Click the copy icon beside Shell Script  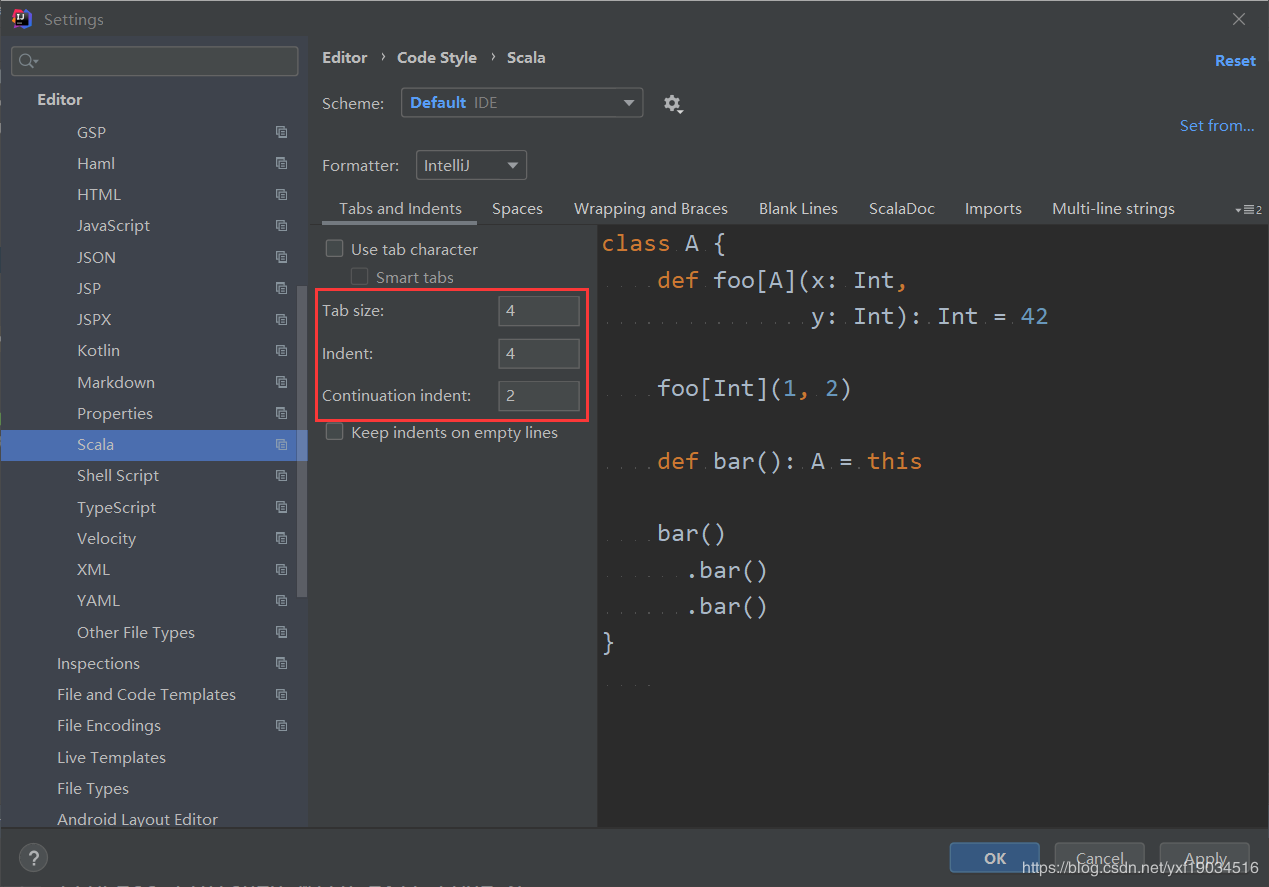pyautogui.click(x=281, y=475)
